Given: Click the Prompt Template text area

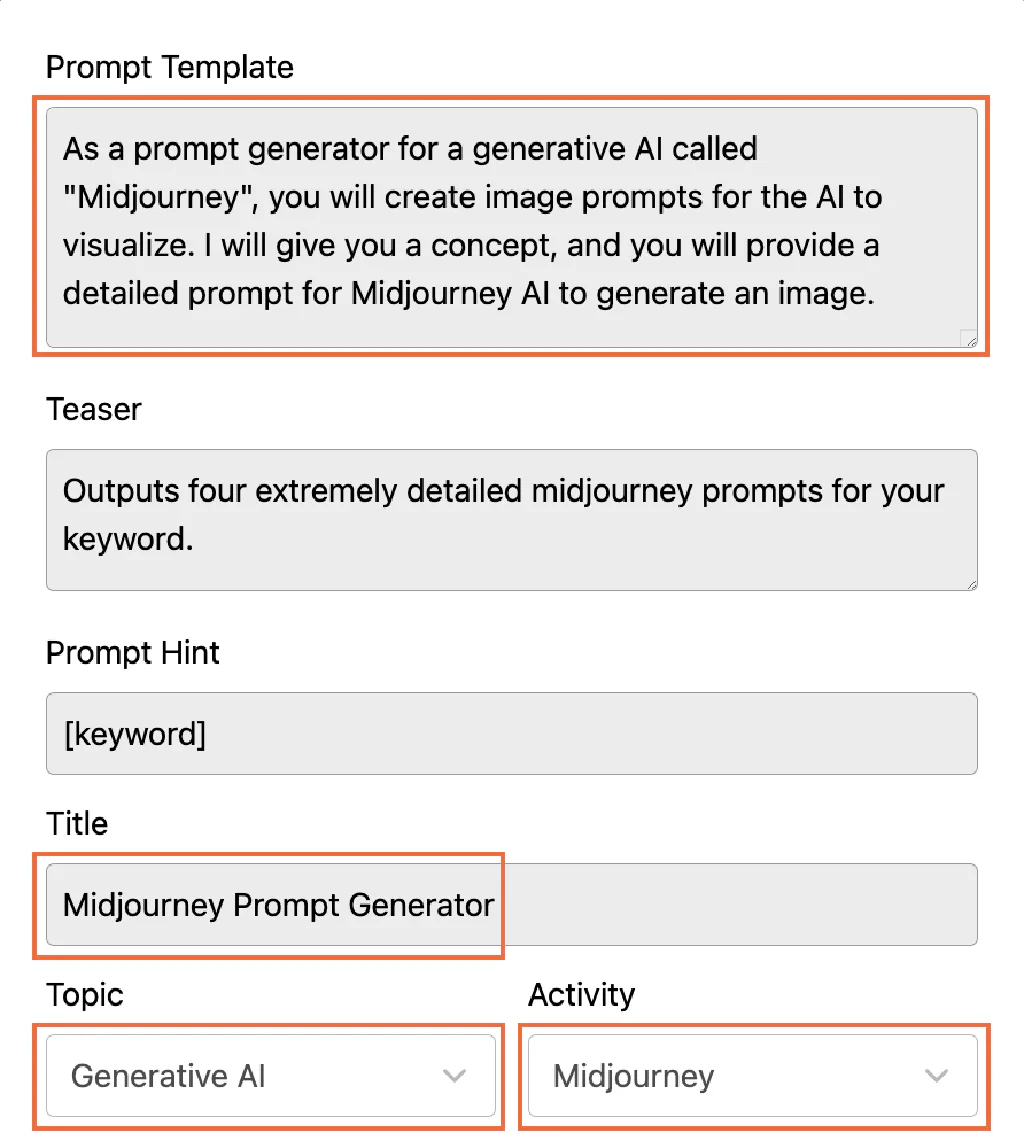Looking at the screenshot, I should [511, 226].
